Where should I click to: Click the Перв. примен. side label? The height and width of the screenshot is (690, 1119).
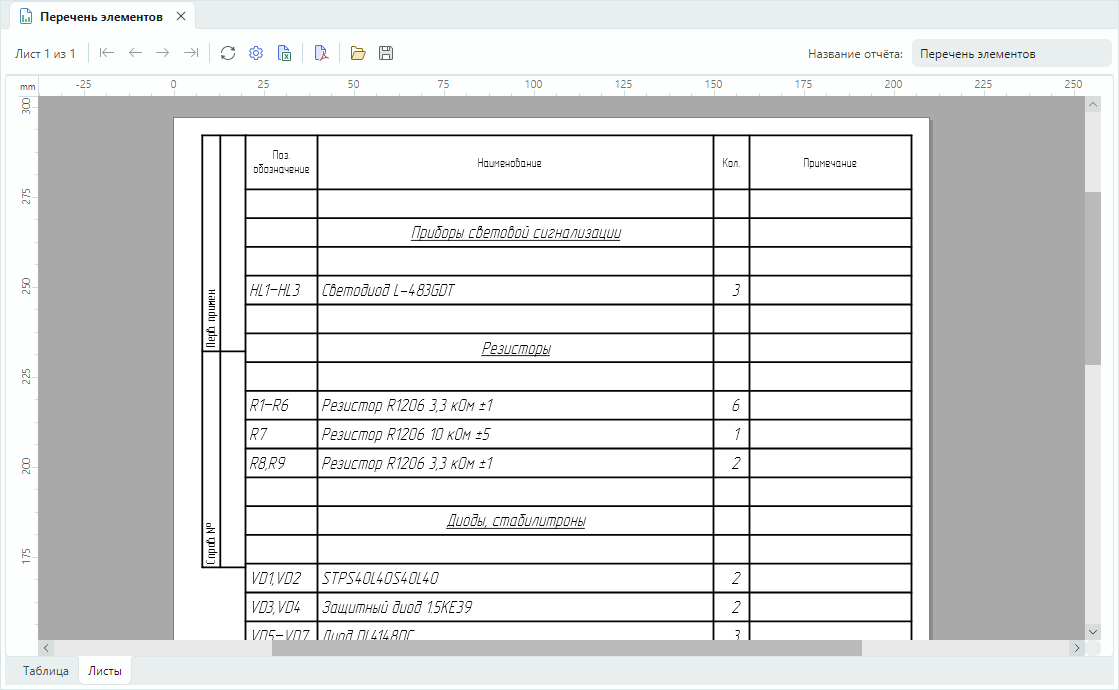(x=211, y=318)
